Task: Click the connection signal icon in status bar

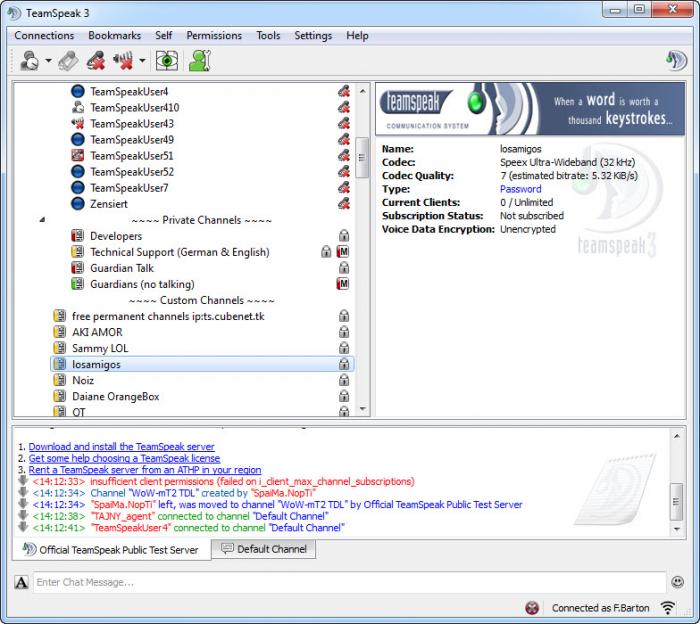Action: coord(668,608)
